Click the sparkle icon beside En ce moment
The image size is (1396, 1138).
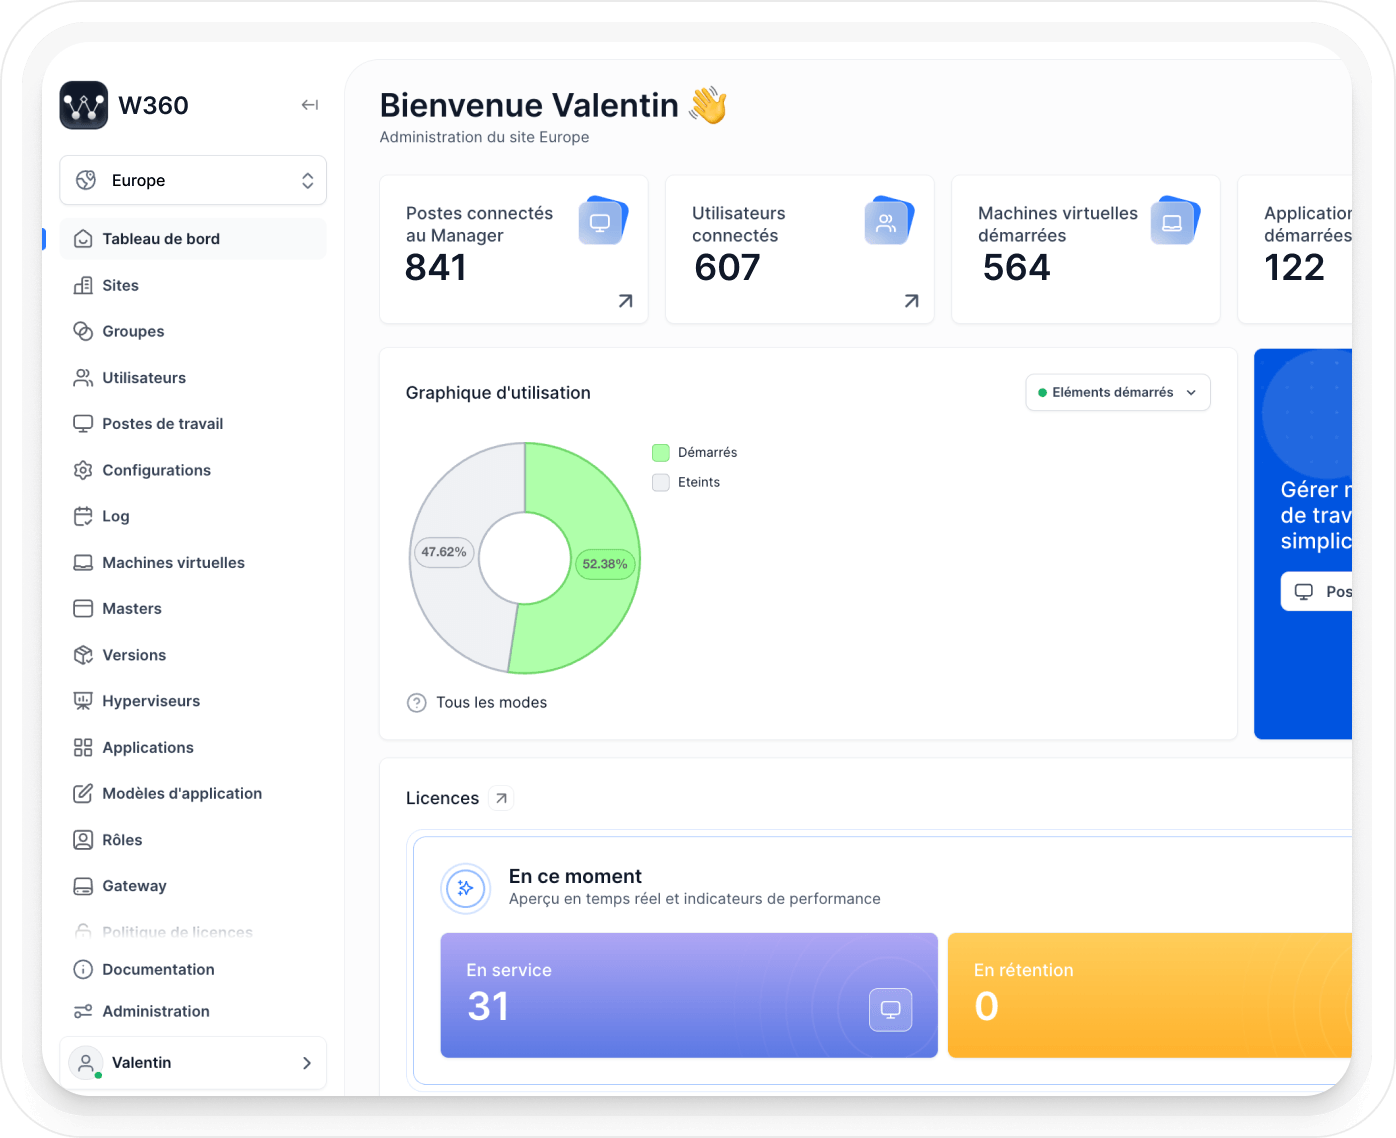tap(466, 888)
